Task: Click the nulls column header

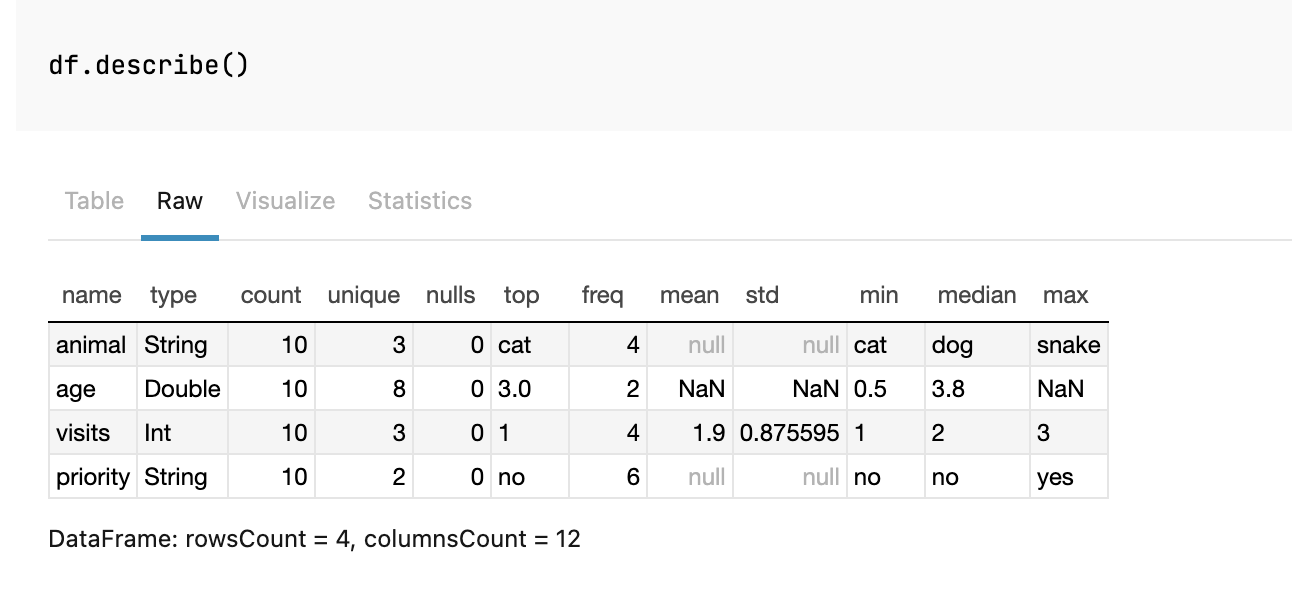Action: [450, 295]
